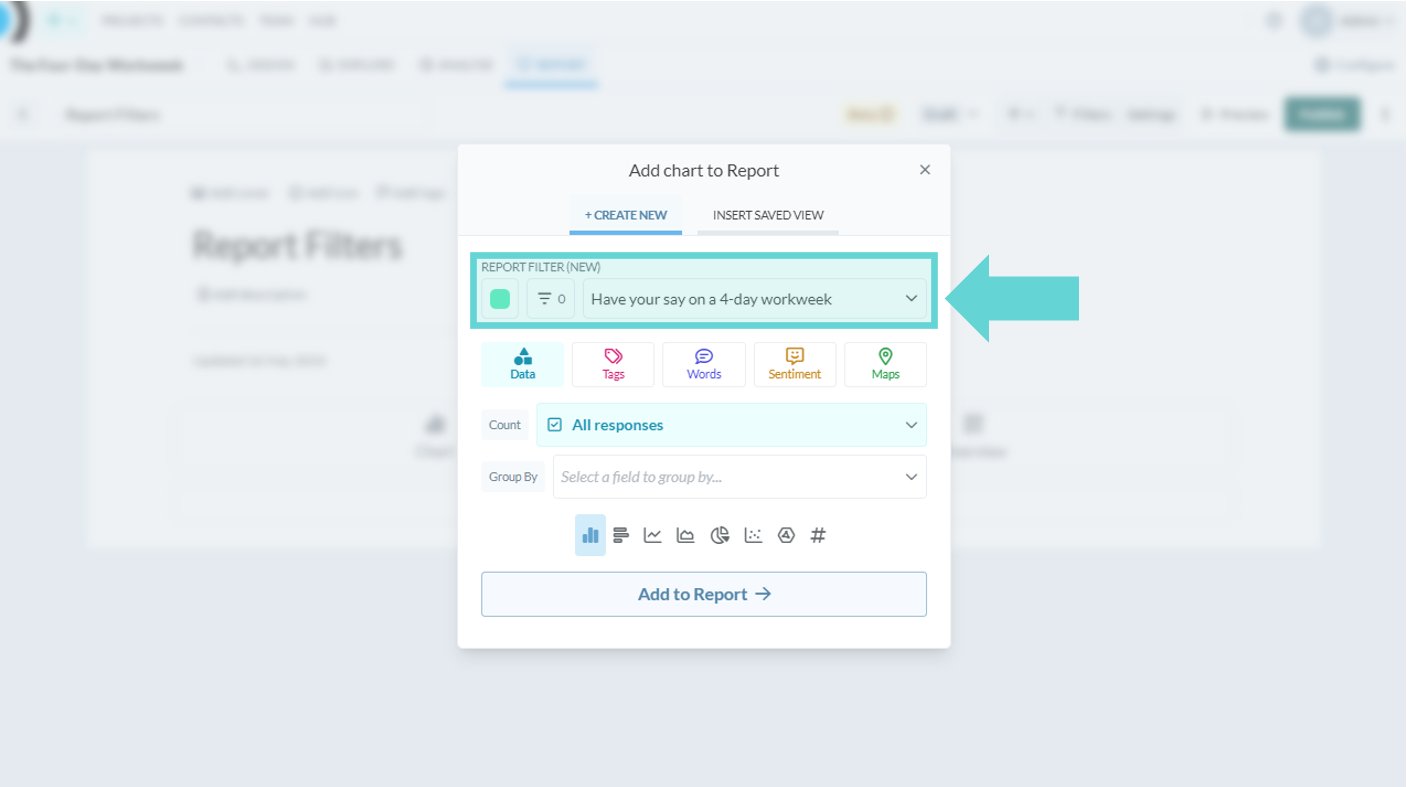
Task: Choose the pie chart icon
Action: pos(720,535)
